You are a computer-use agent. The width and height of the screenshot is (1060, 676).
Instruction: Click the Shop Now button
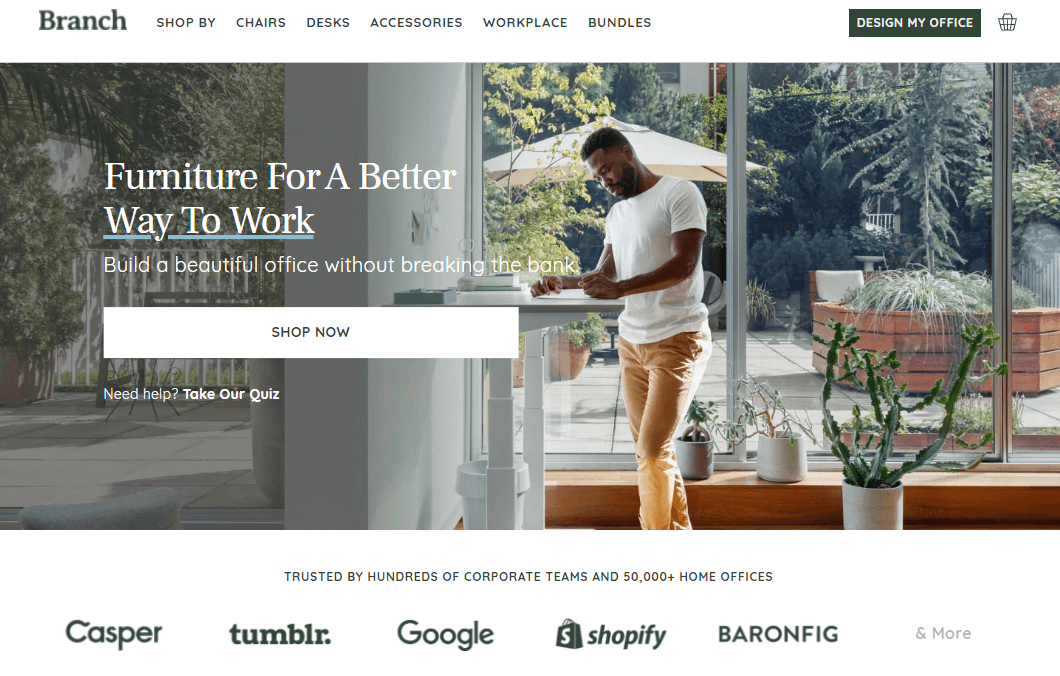point(311,333)
